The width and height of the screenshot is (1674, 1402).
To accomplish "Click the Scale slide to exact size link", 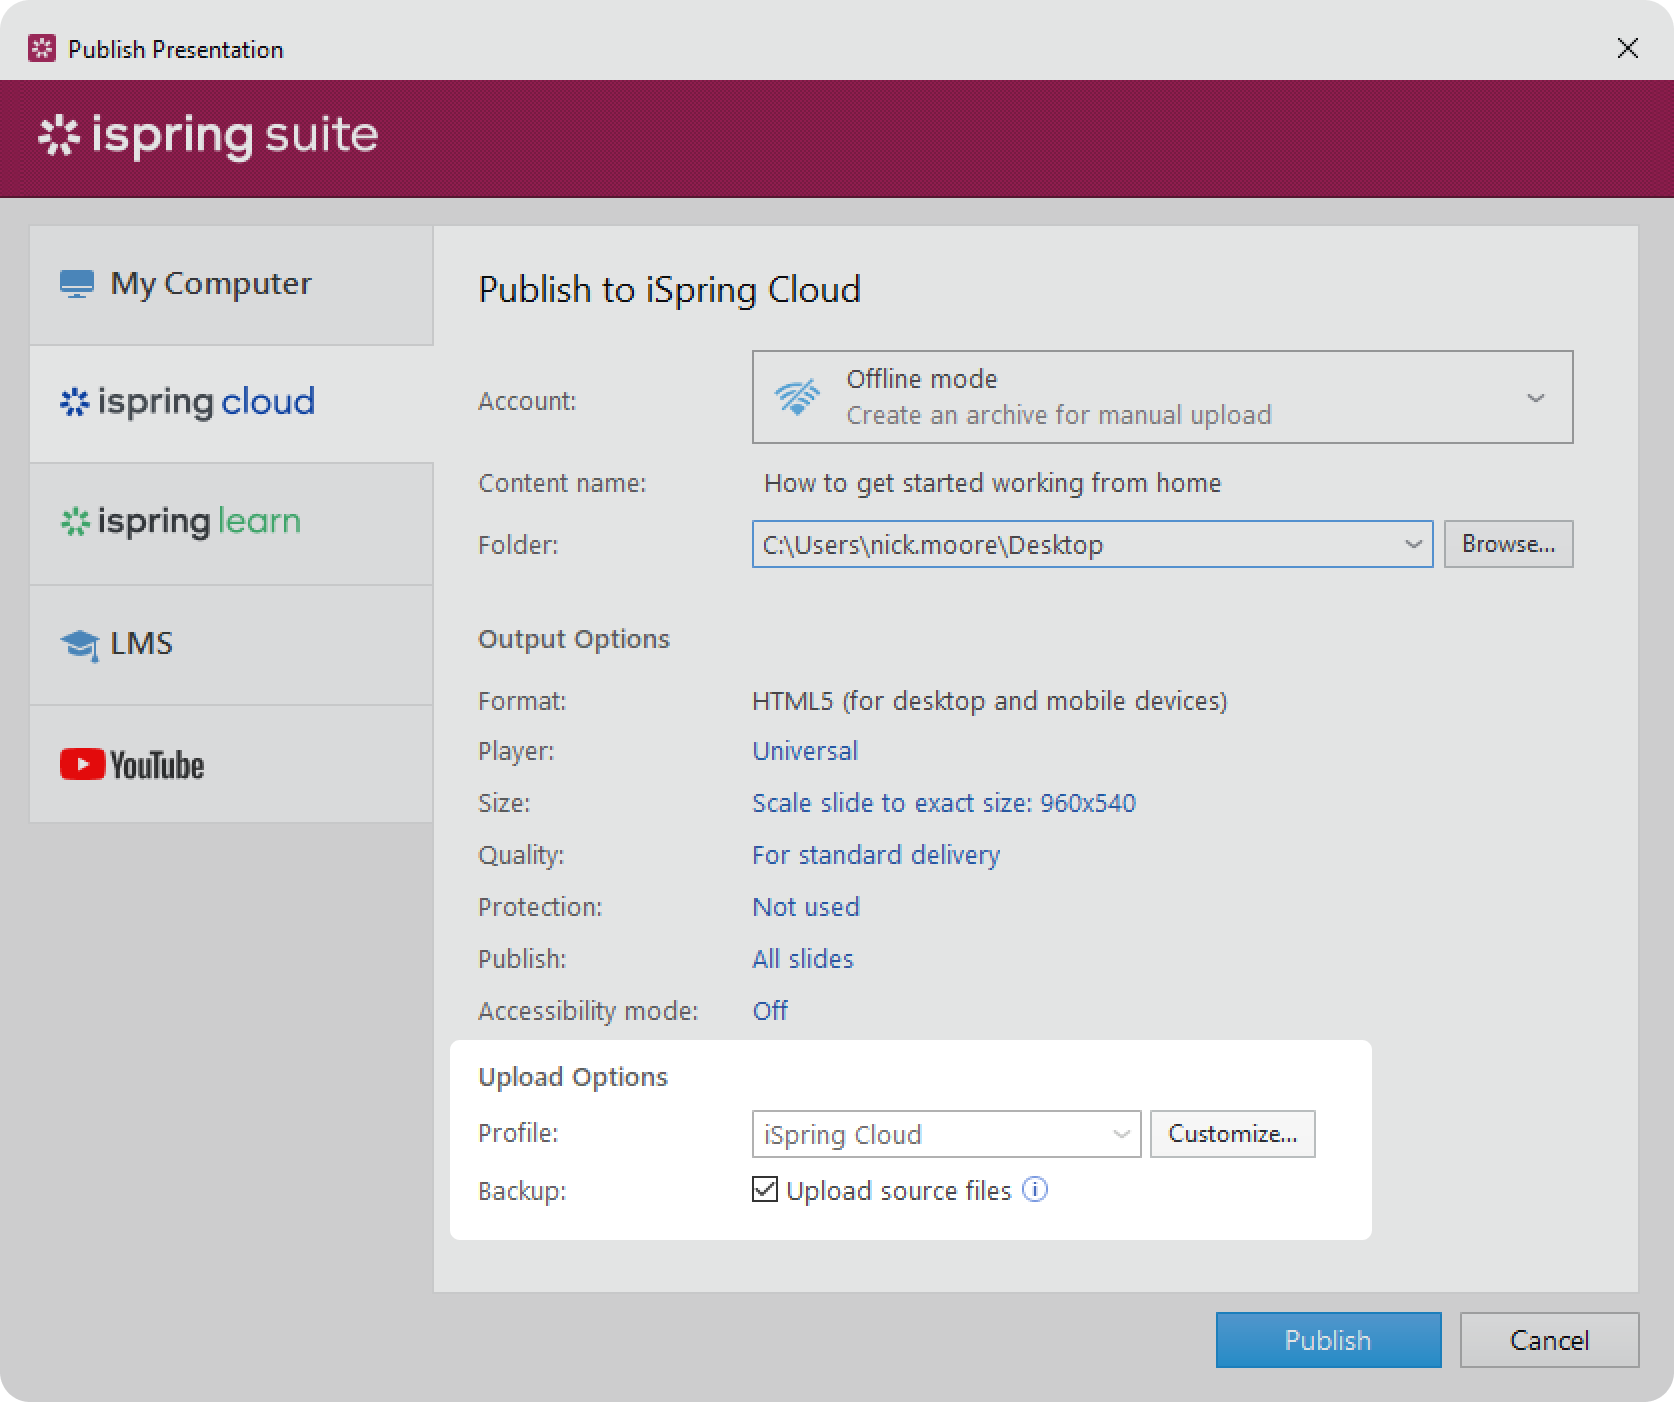I will pyautogui.click(x=944, y=803).
